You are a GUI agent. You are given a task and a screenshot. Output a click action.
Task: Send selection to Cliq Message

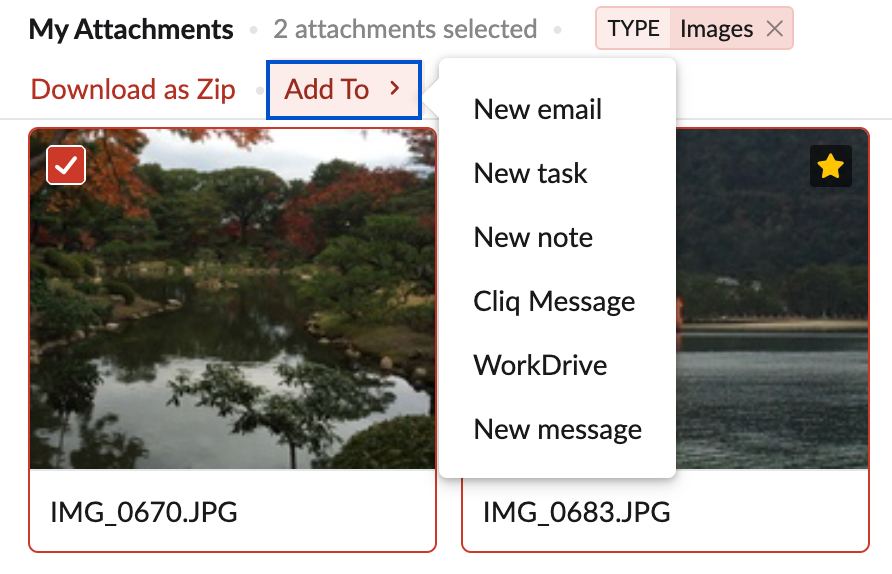[554, 301]
